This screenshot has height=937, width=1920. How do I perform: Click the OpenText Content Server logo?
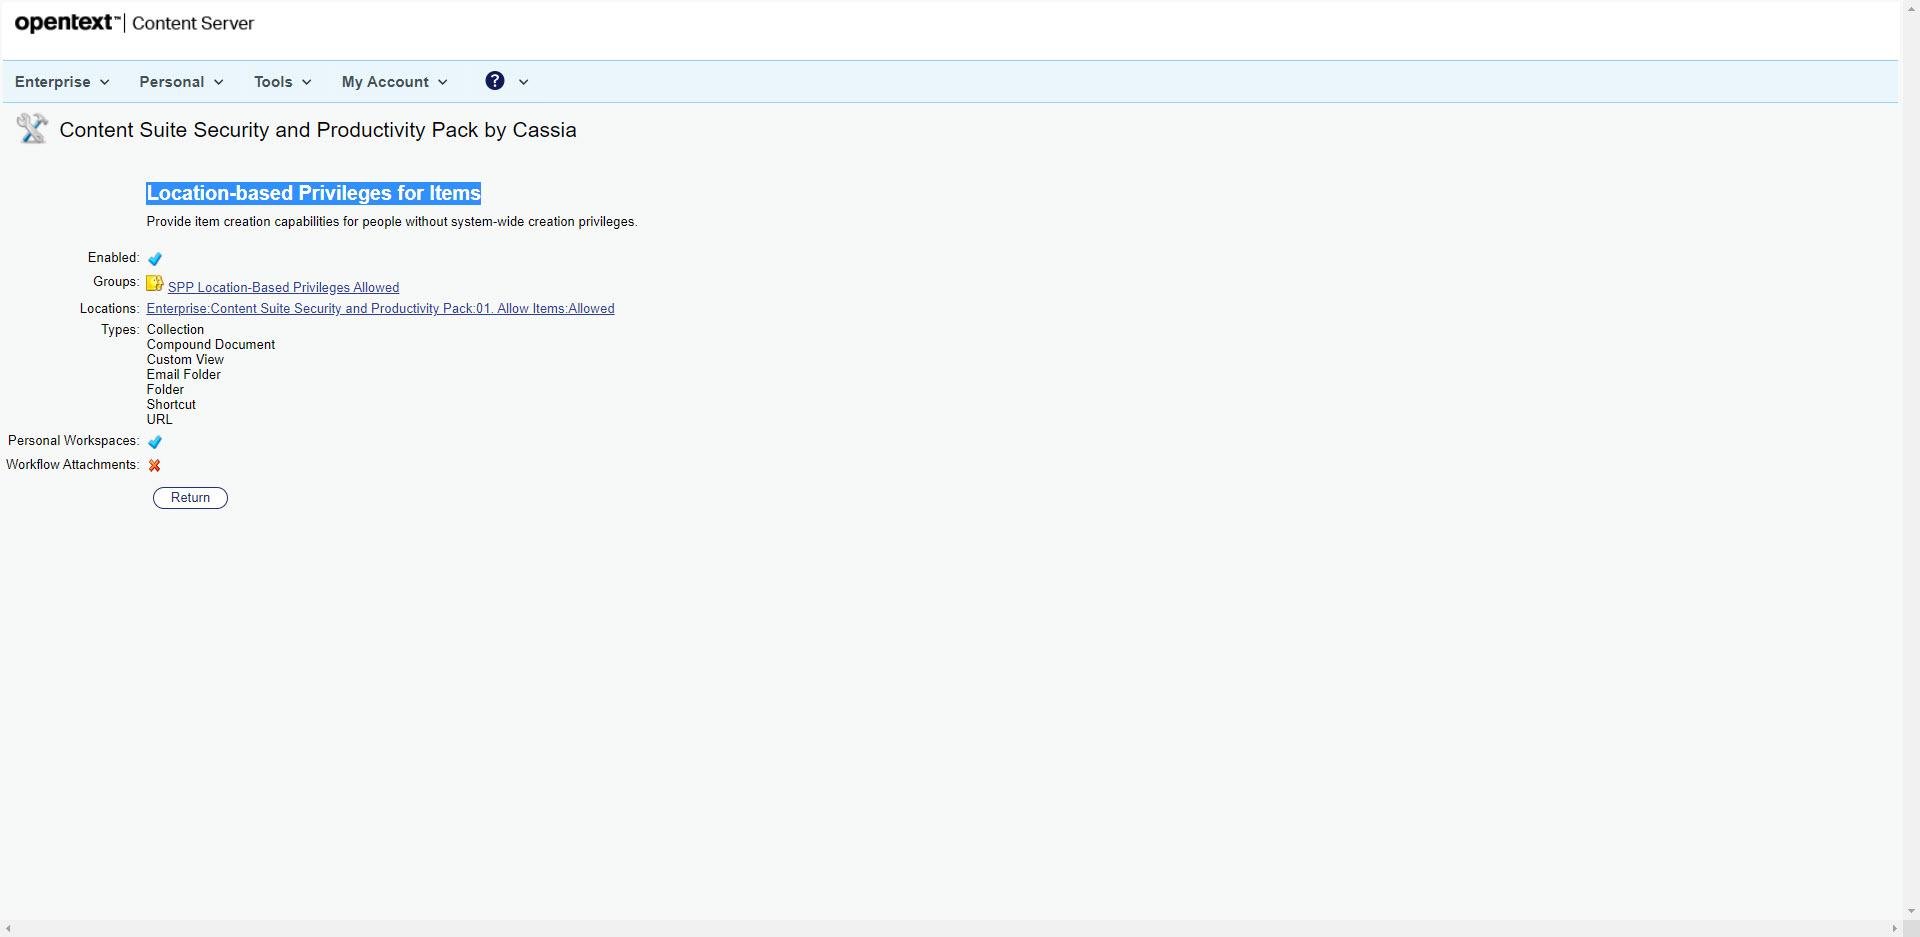coord(134,23)
